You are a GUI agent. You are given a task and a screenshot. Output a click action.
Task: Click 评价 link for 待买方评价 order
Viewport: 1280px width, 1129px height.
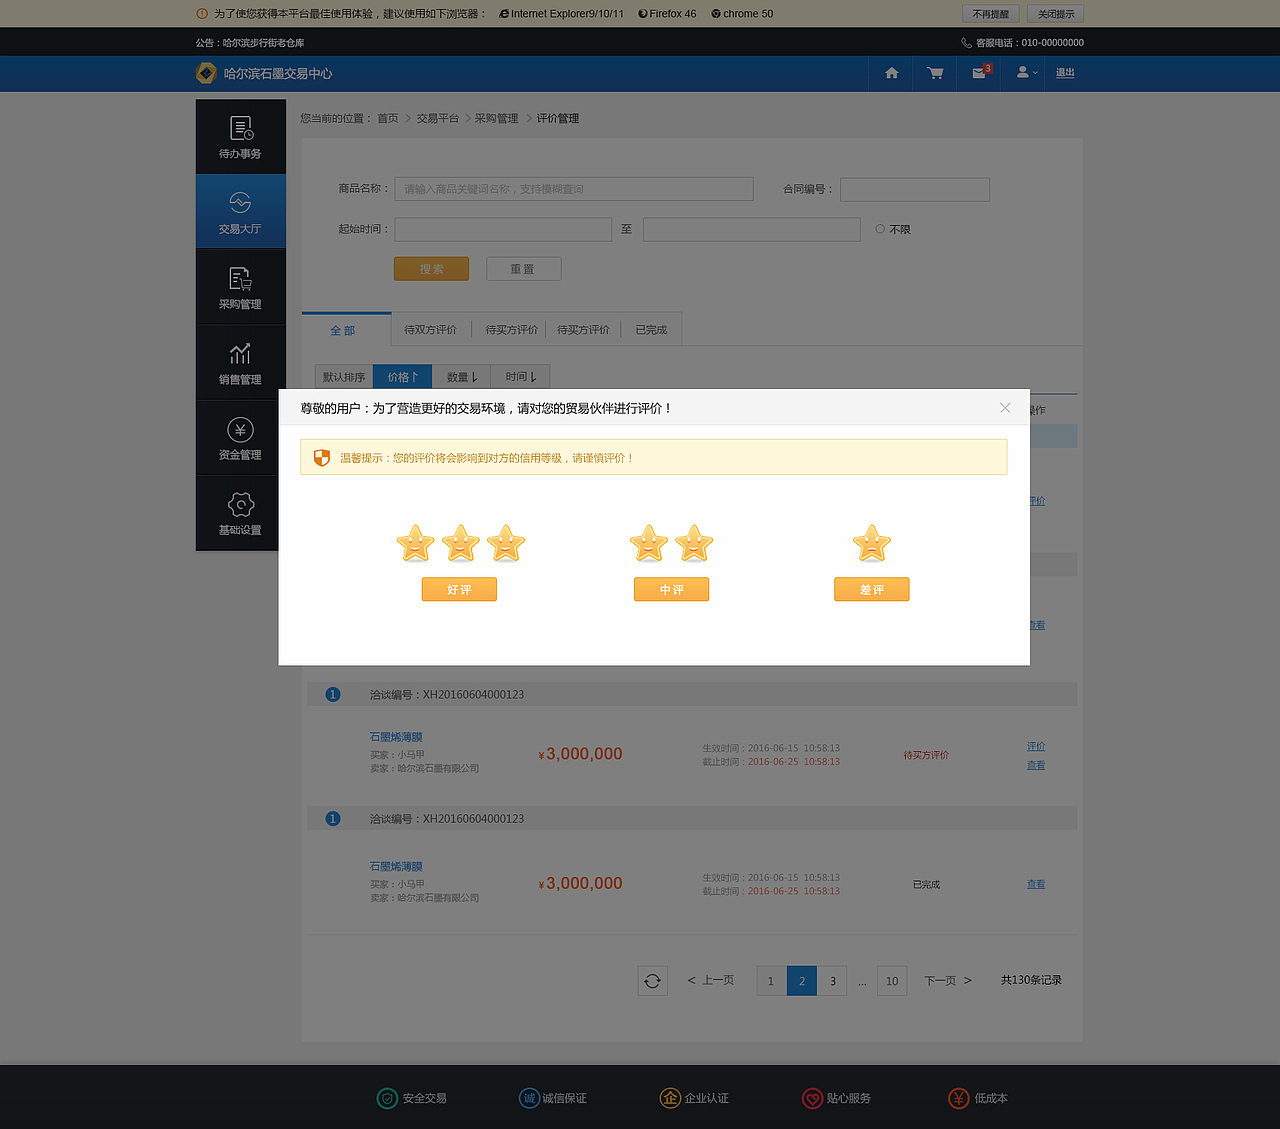pos(1036,747)
